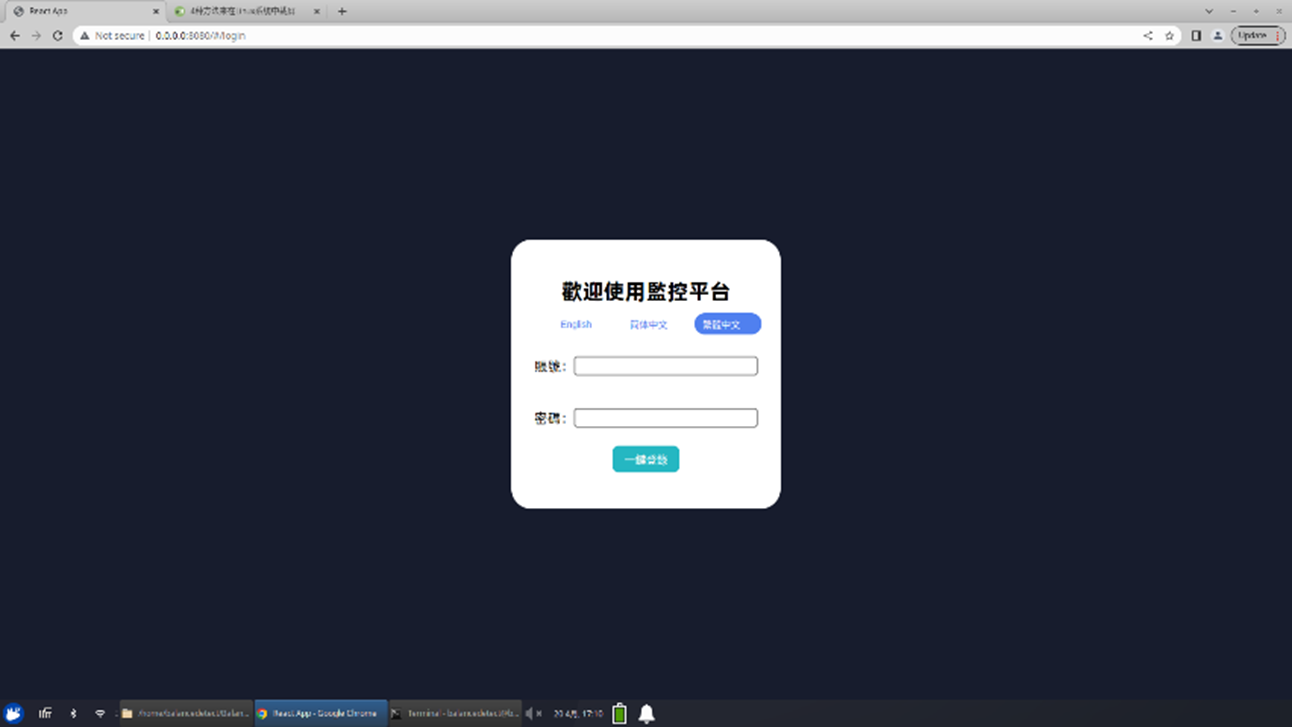The width and height of the screenshot is (1292, 727).
Task: Click the share icon in address bar
Action: pyautogui.click(x=1147, y=36)
